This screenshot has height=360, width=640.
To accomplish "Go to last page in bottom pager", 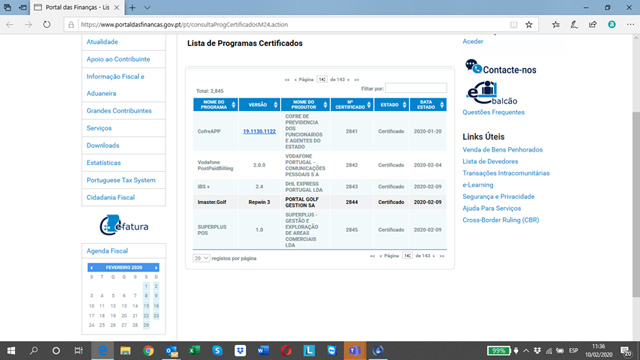I will (x=442, y=256).
